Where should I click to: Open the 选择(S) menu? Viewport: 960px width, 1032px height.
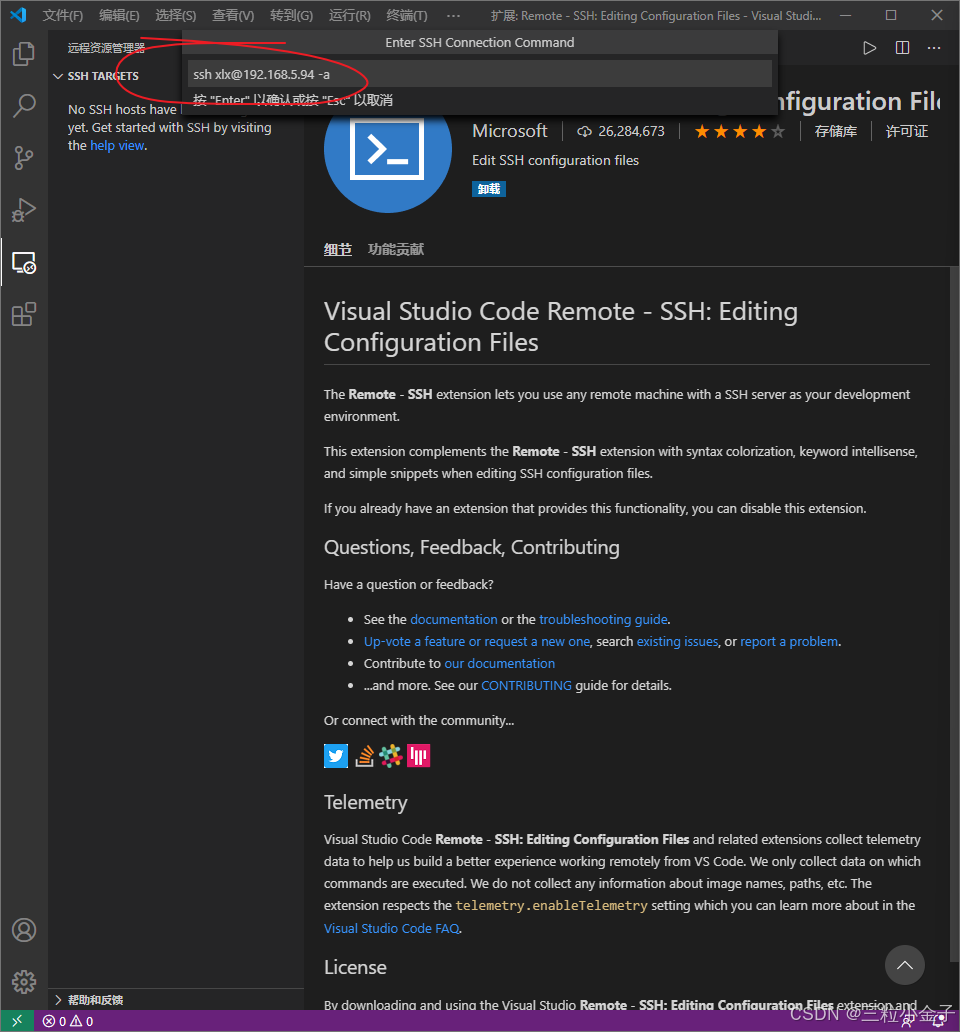(x=176, y=15)
